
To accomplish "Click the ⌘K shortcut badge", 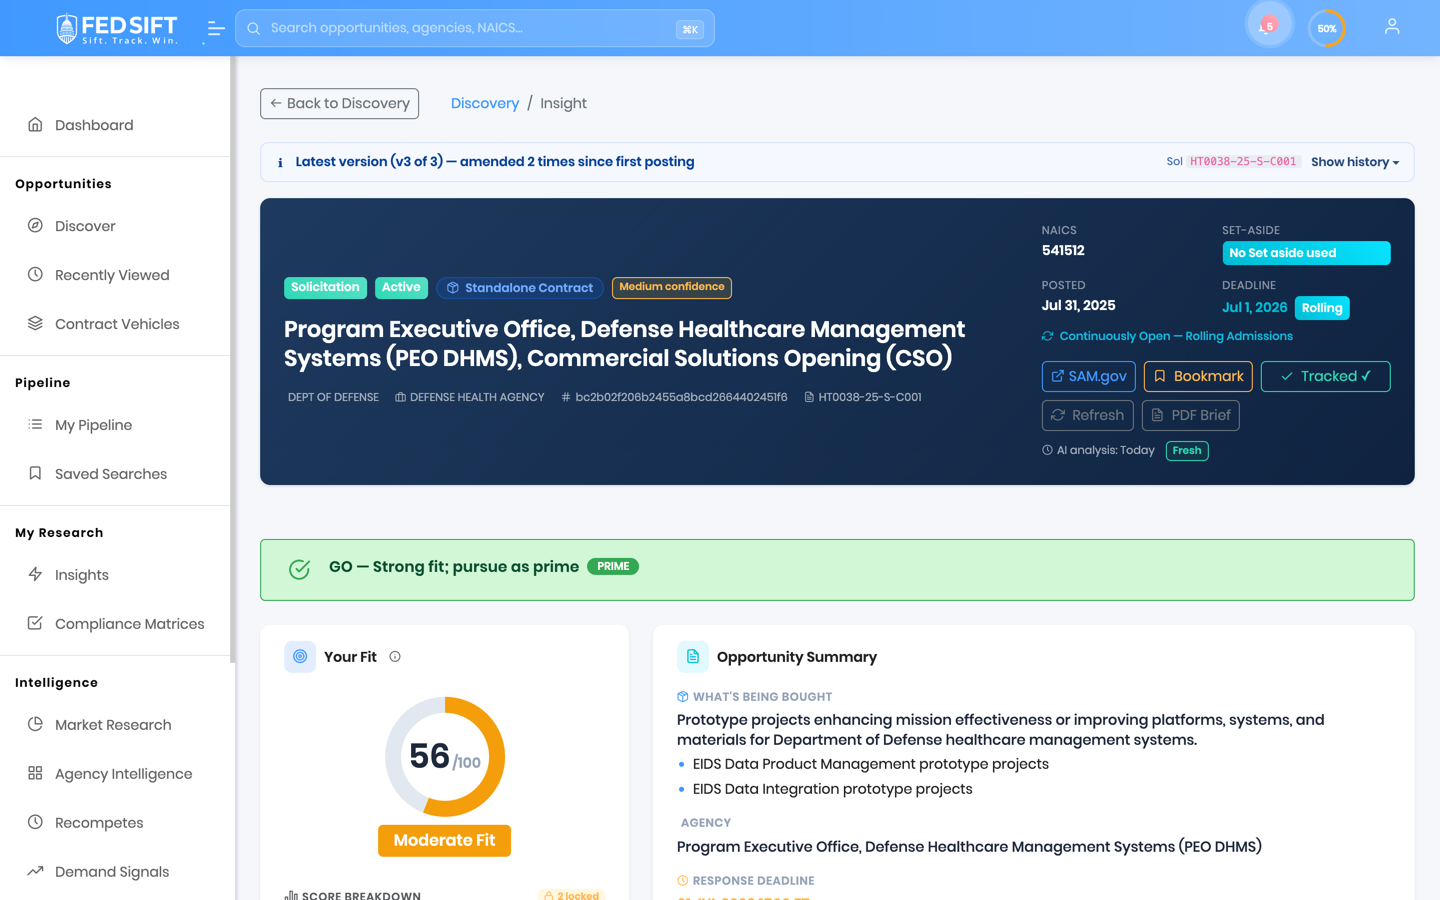I will pyautogui.click(x=690, y=29).
